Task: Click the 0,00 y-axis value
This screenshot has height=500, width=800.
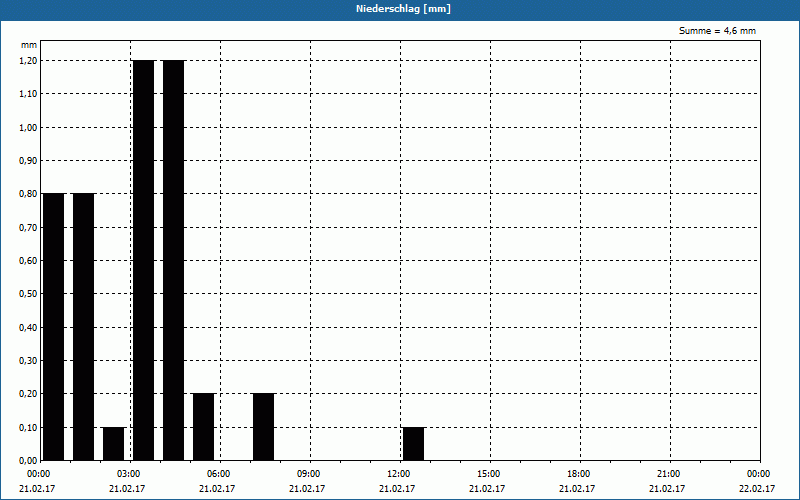Action: tap(28, 461)
